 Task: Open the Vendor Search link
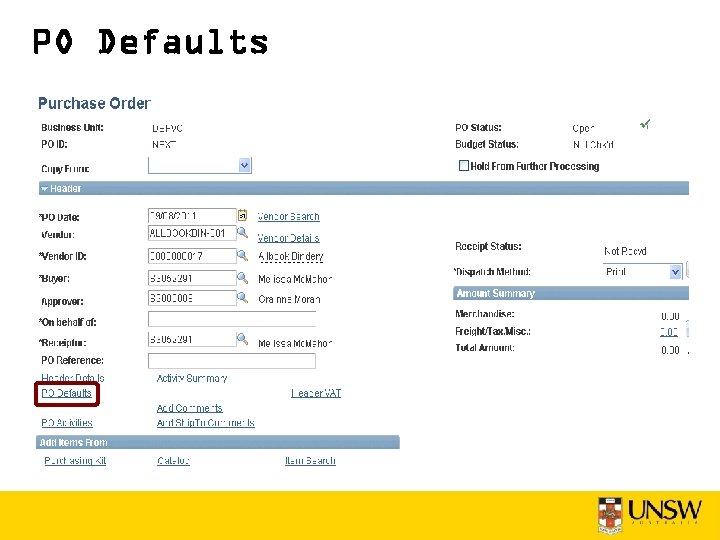coord(288,216)
